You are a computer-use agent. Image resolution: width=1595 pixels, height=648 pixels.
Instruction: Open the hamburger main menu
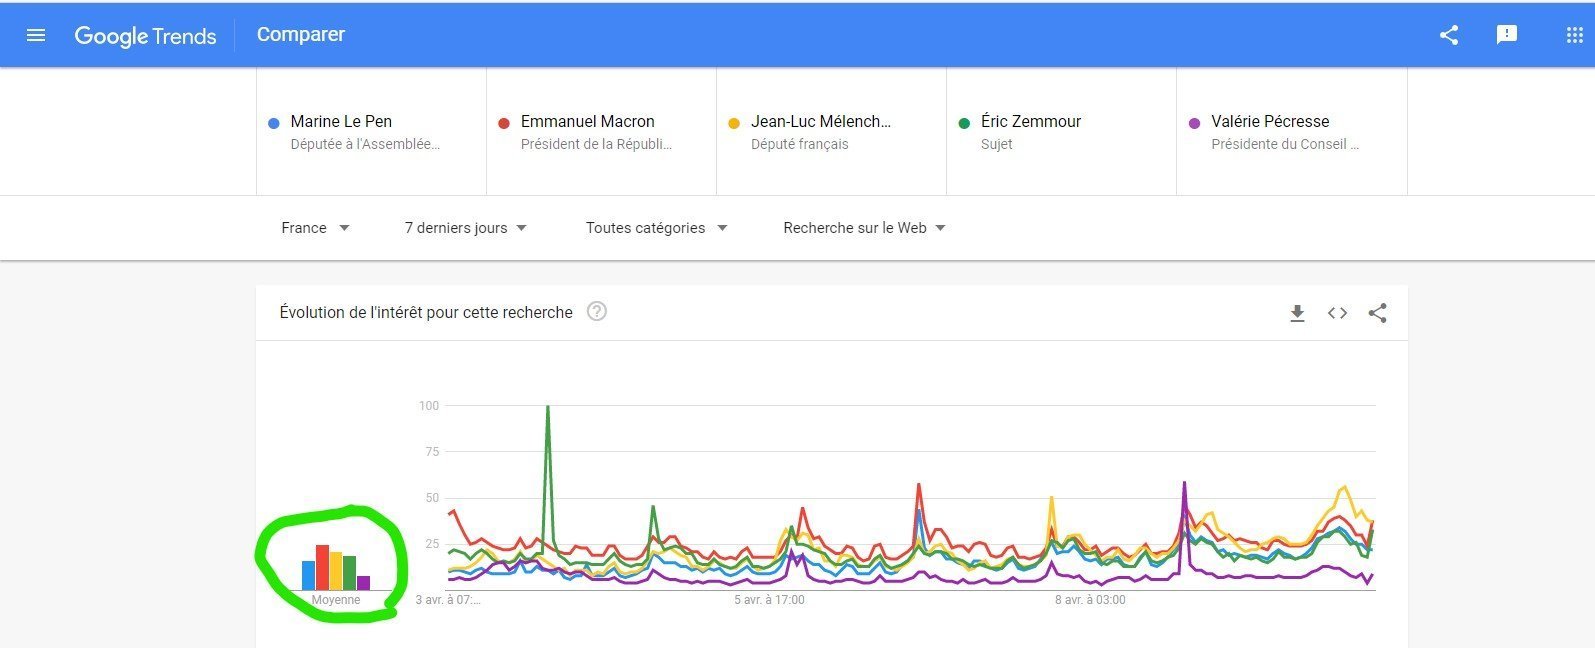coord(36,35)
